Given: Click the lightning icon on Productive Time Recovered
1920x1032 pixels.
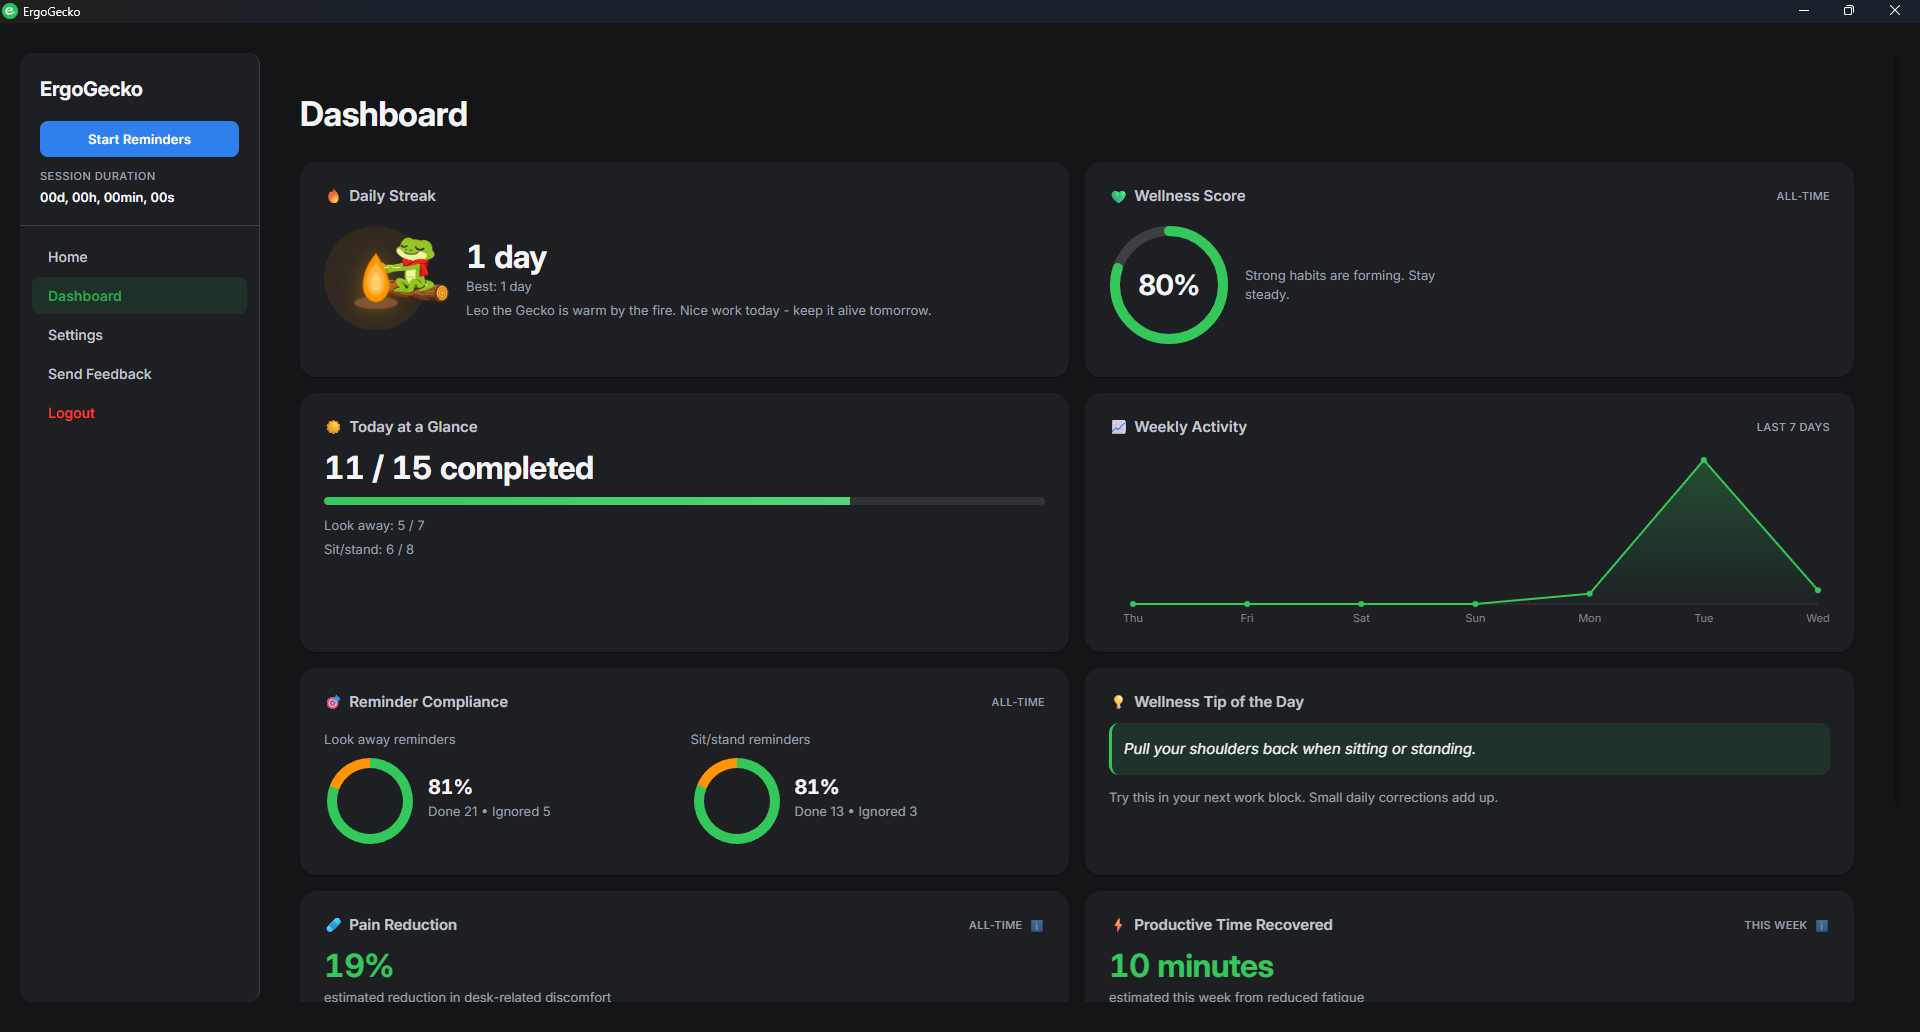Looking at the screenshot, I should pyautogui.click(x=1117, y=925).
